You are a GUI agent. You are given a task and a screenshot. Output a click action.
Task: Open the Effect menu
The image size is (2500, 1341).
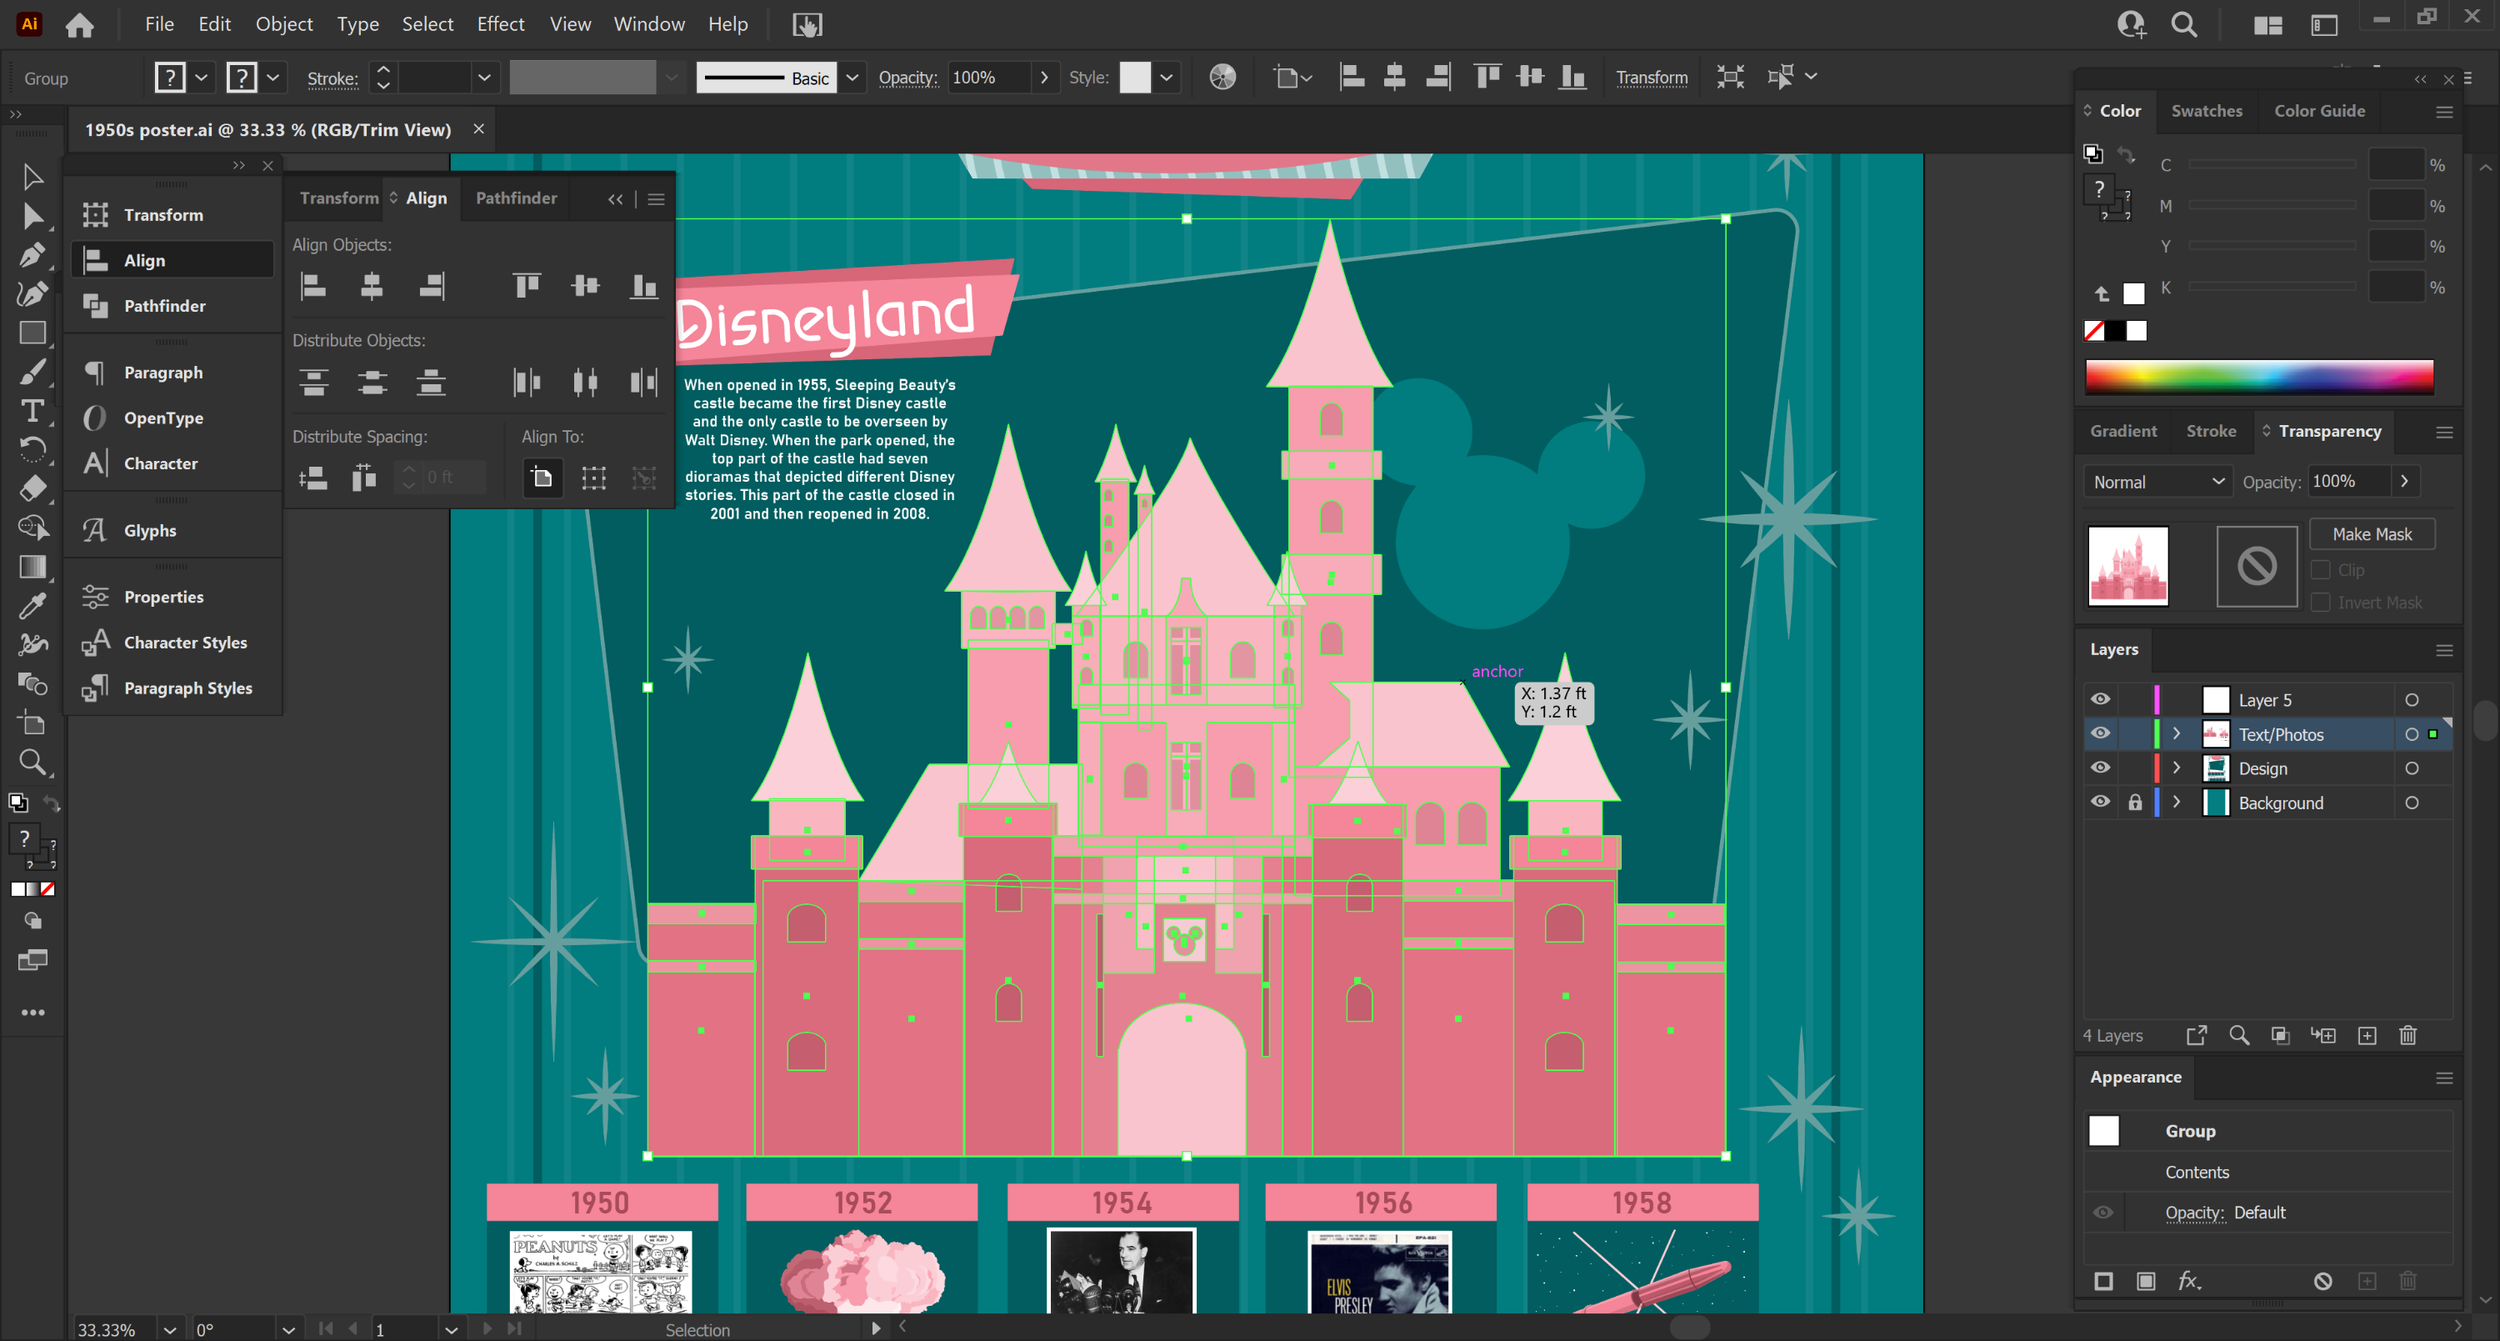[x=500, y=24]
